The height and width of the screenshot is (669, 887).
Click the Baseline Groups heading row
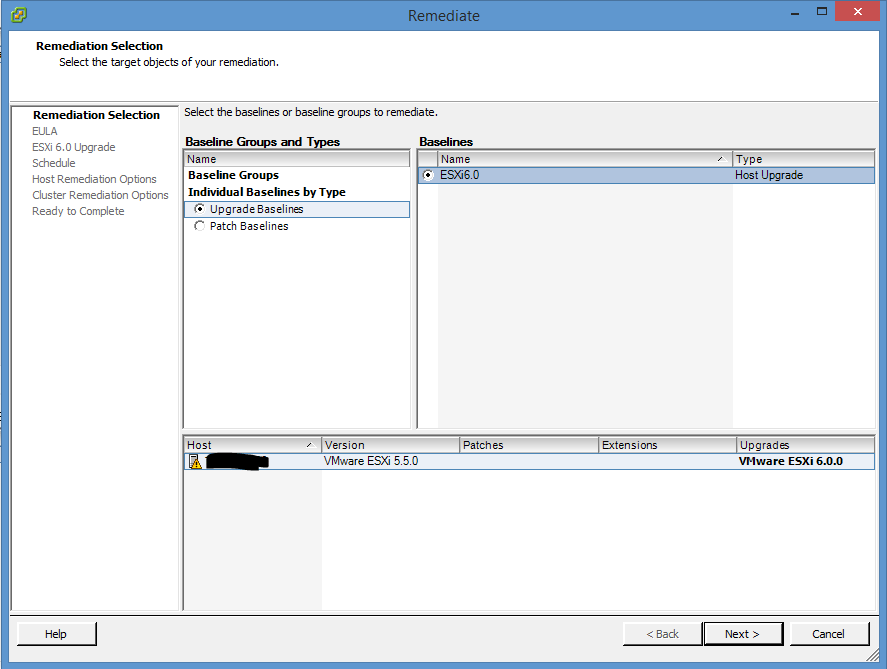[297, 175]
